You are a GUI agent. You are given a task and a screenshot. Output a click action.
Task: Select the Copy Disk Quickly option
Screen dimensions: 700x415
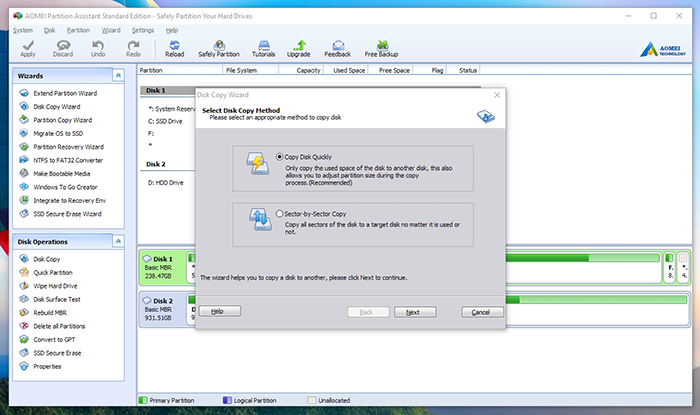click(x=279, y=157)
